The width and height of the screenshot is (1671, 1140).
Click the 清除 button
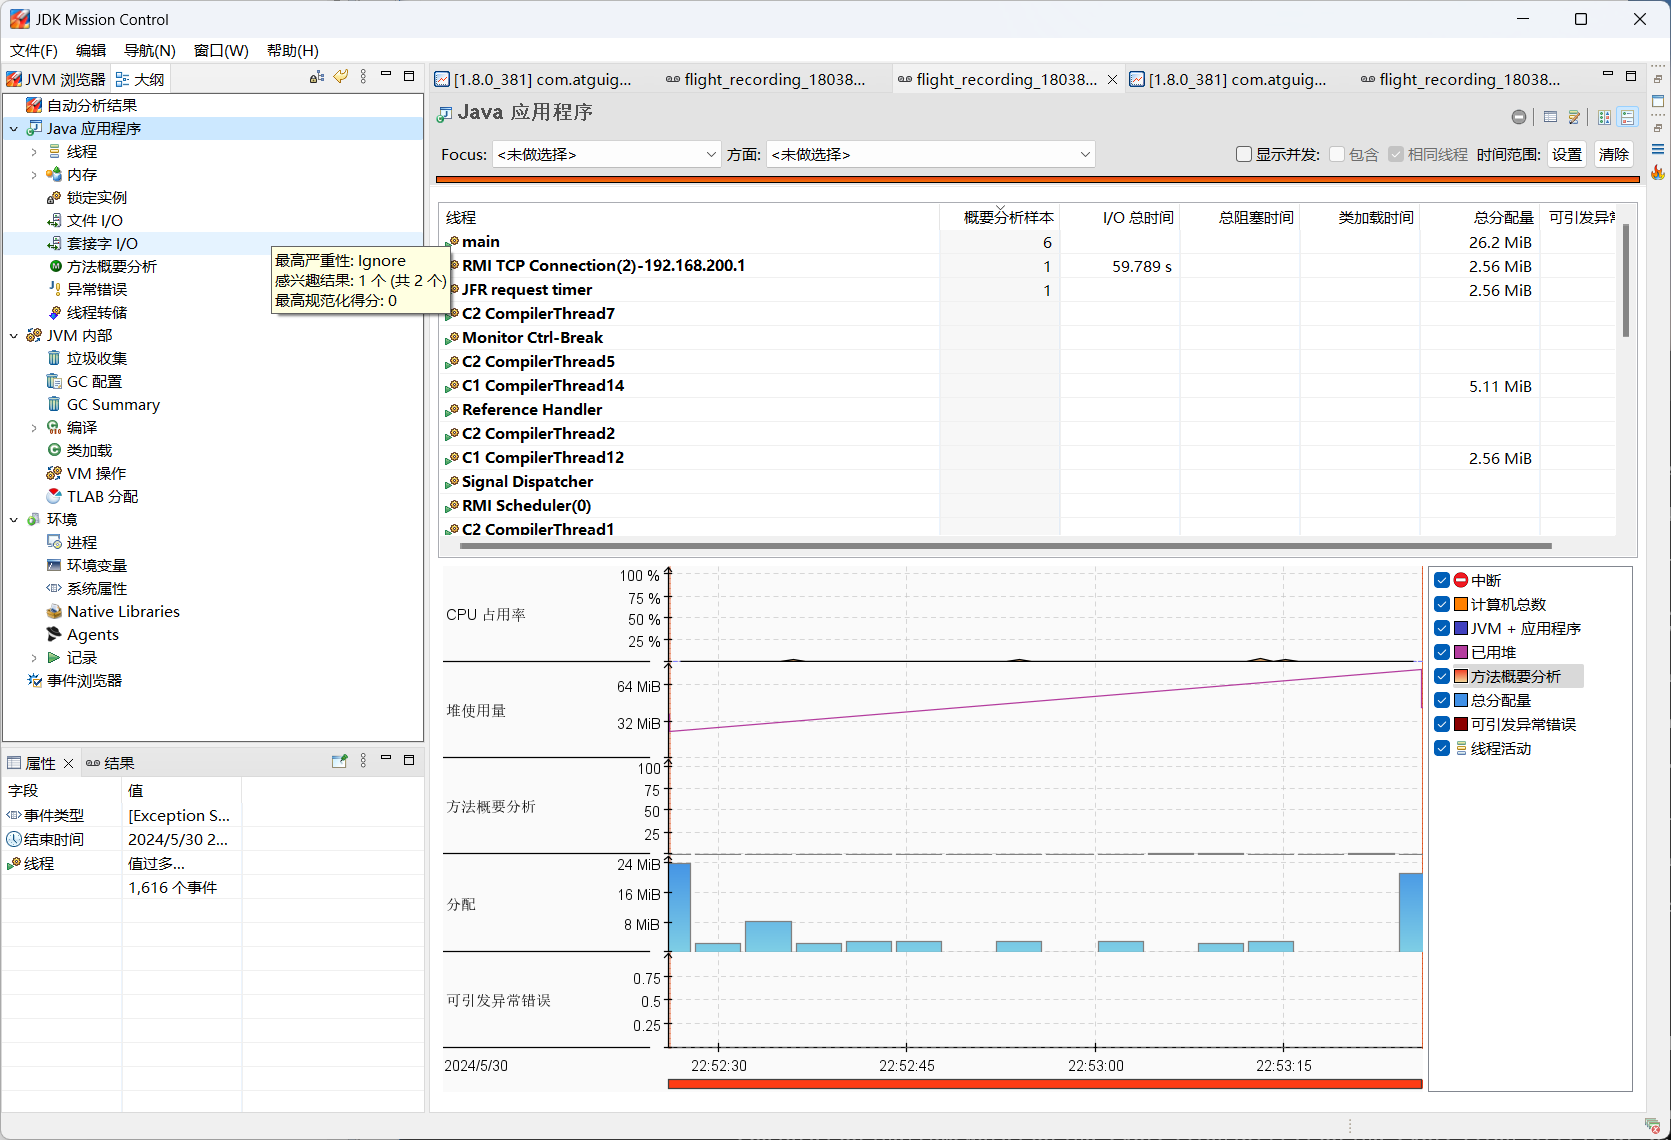[1613, 154]
